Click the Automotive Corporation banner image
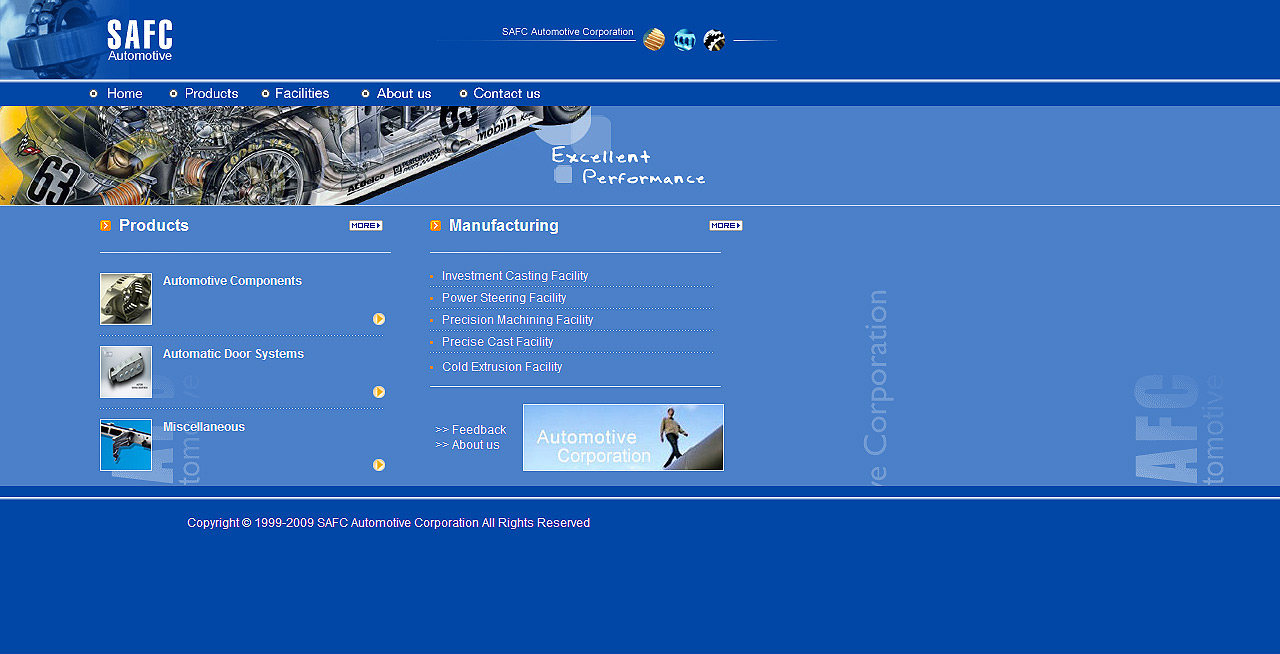Image resolution: width=1280 pixels, height=654 pixels. pos(623,437)
